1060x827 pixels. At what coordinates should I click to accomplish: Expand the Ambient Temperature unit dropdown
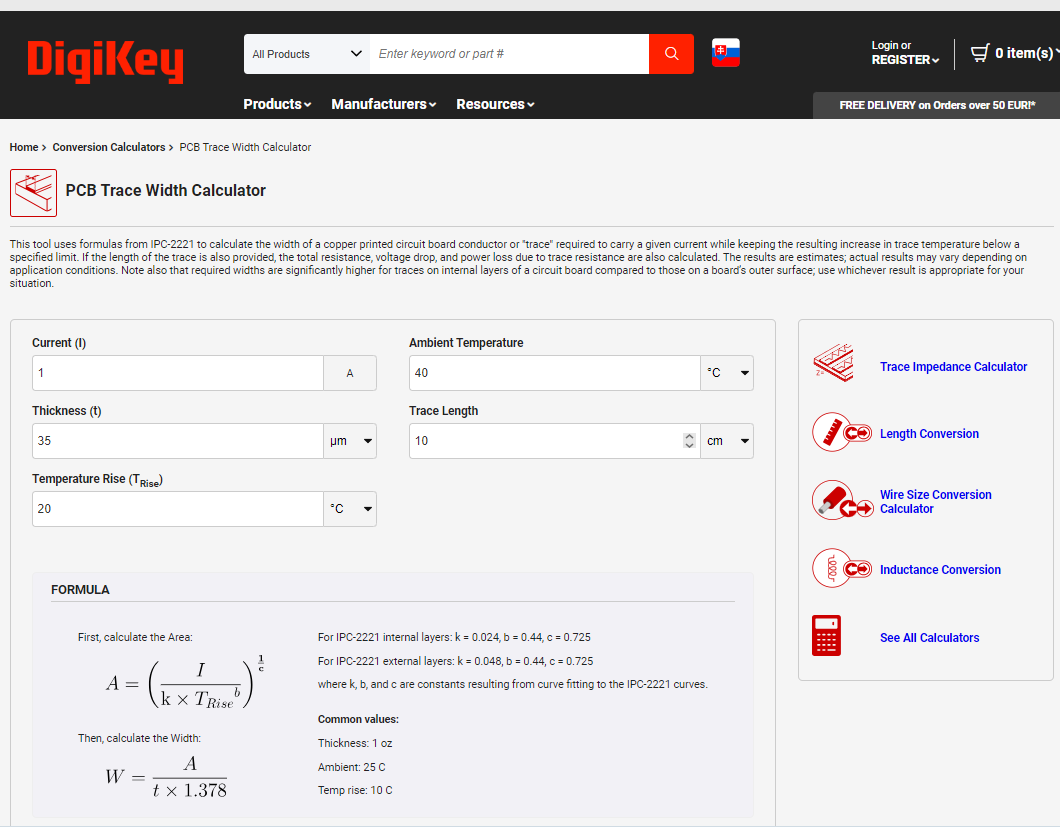click(x=727, y=373)
